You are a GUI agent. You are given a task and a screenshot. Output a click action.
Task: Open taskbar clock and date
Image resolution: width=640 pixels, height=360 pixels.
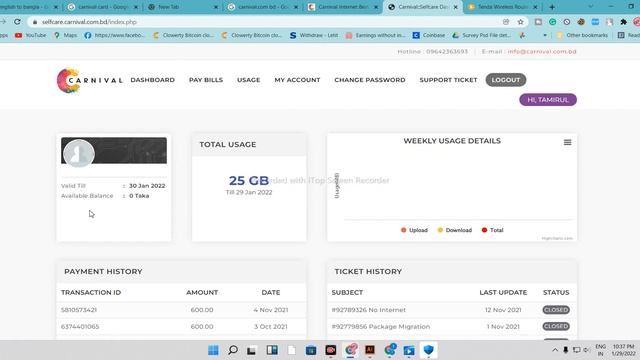click(623, 350)
